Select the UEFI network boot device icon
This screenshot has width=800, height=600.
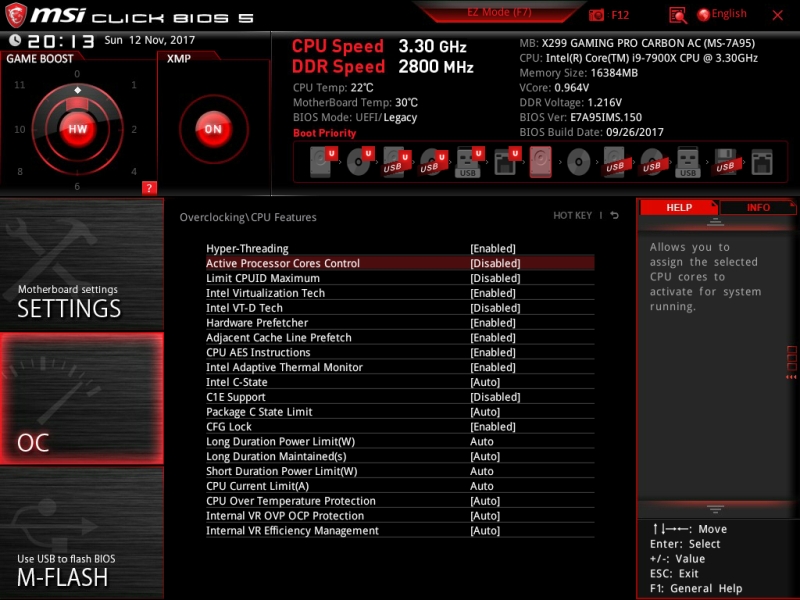coord(507,162)
